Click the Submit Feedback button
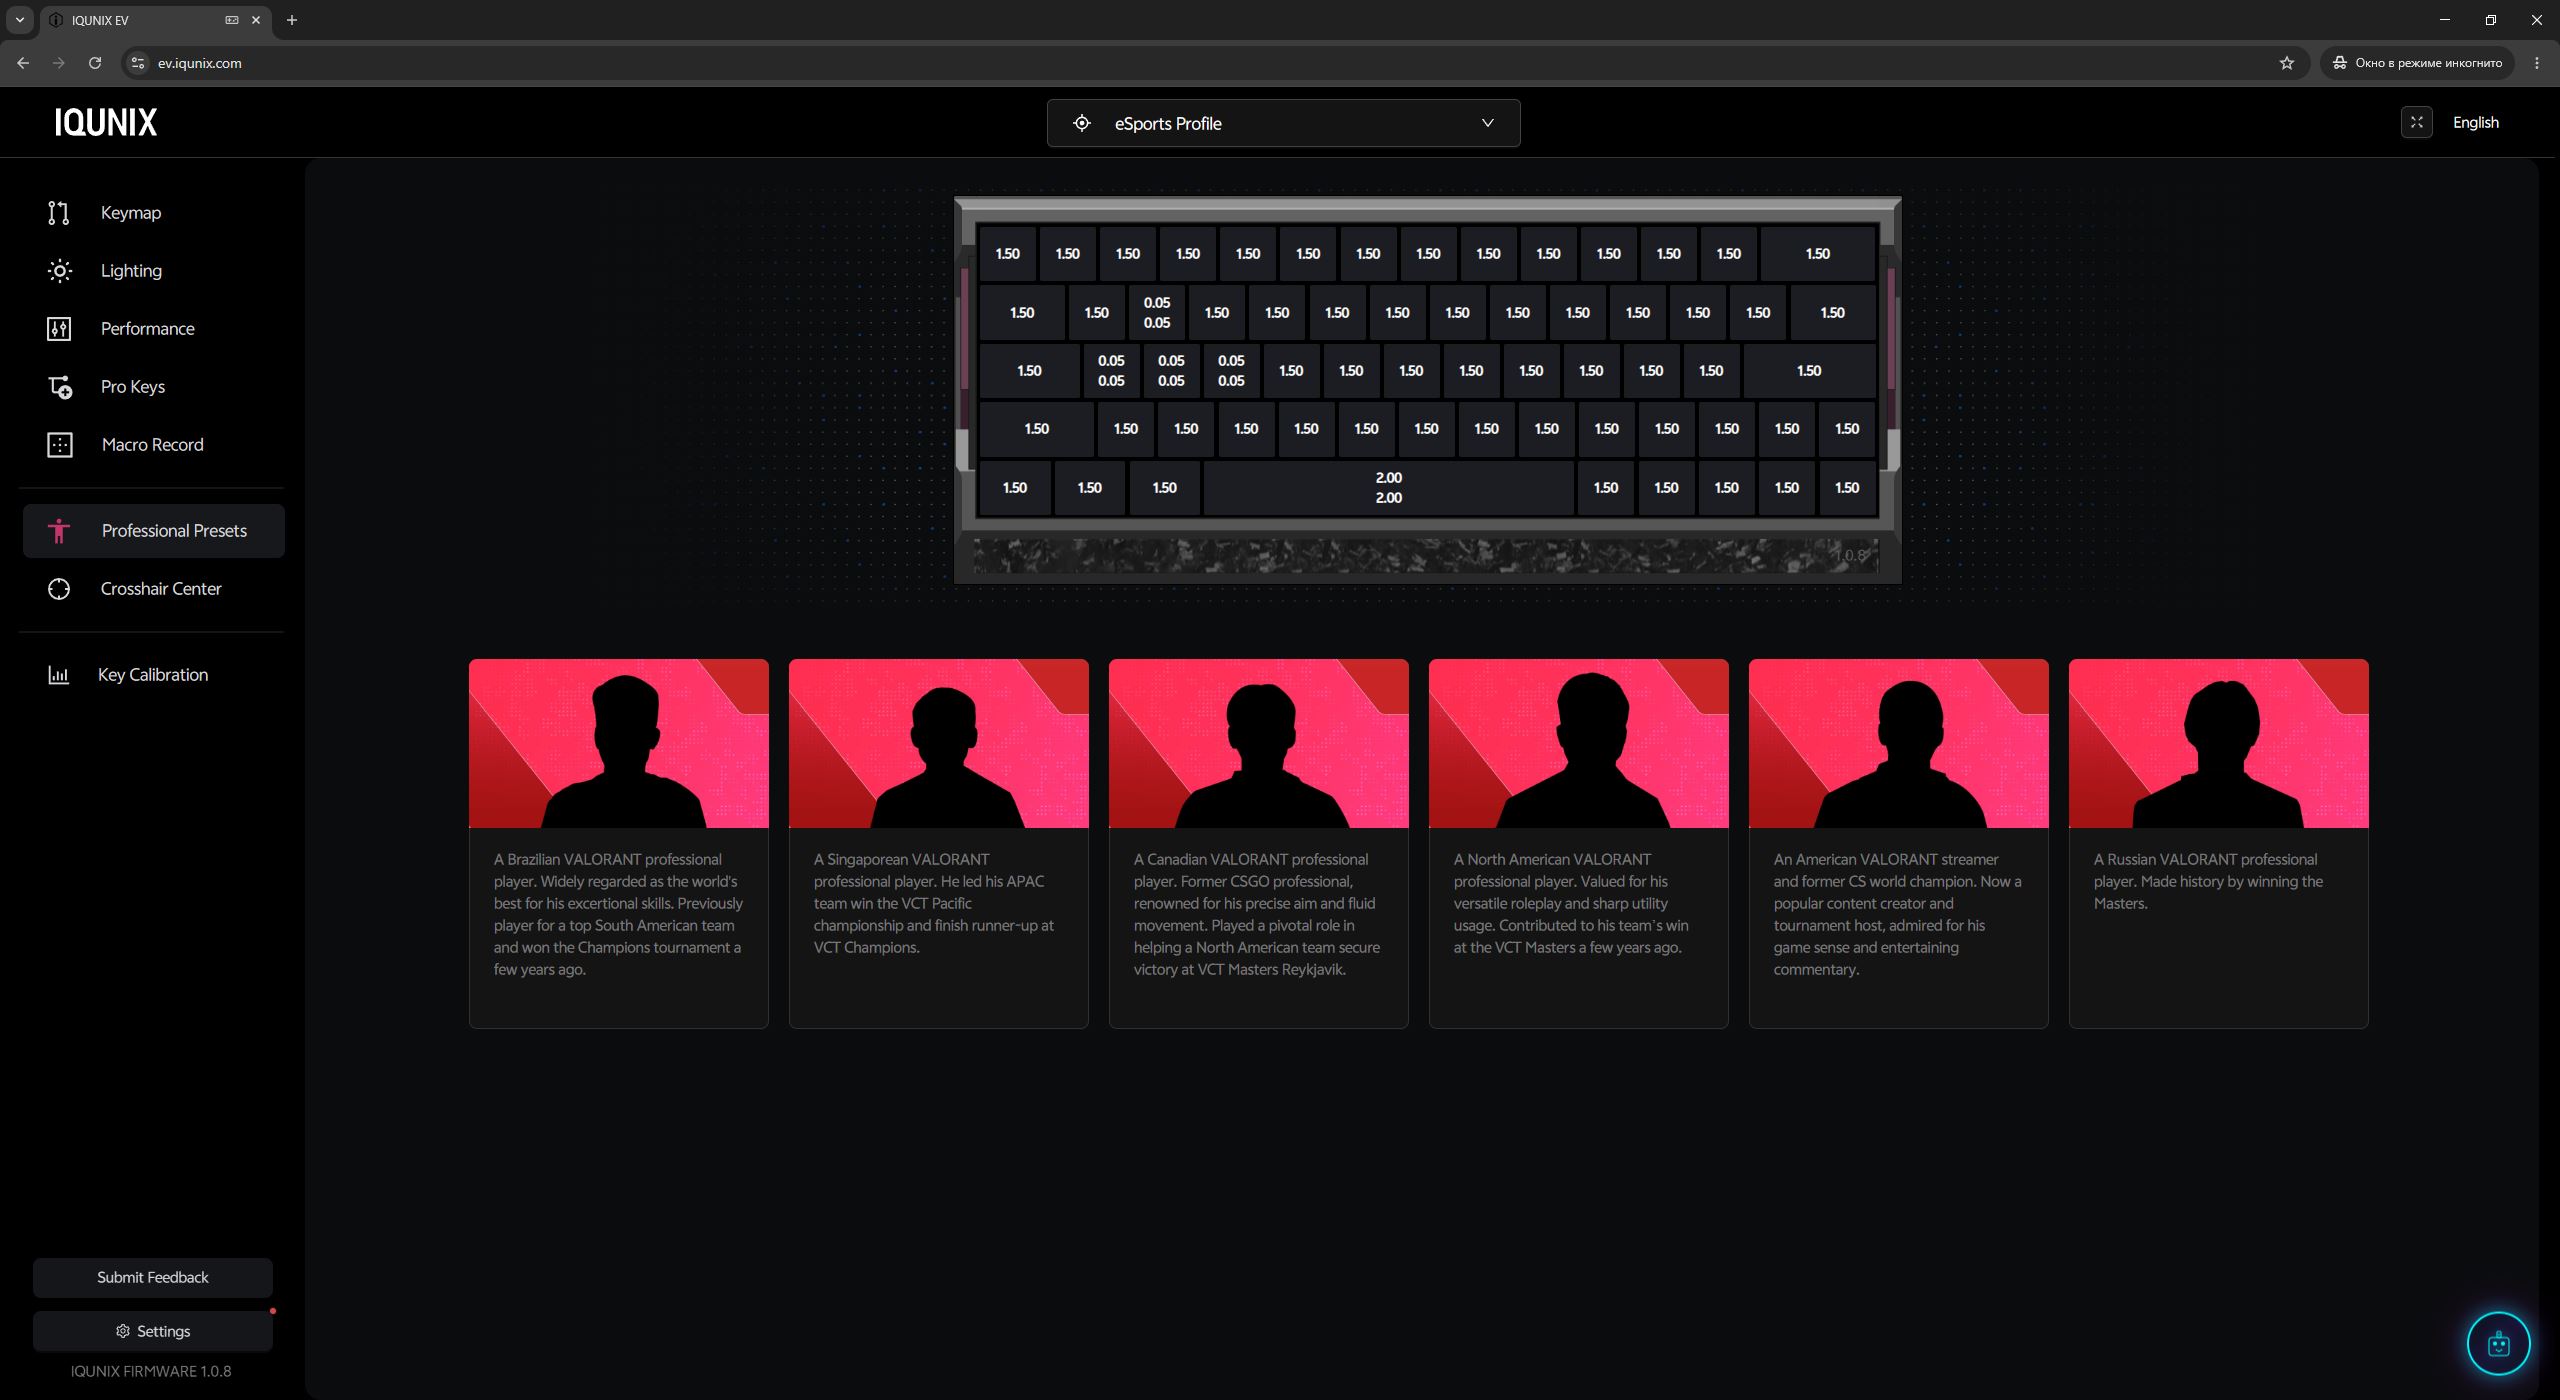The width and height of the screenshot is (2560, 1400). tap(152, 1277)
